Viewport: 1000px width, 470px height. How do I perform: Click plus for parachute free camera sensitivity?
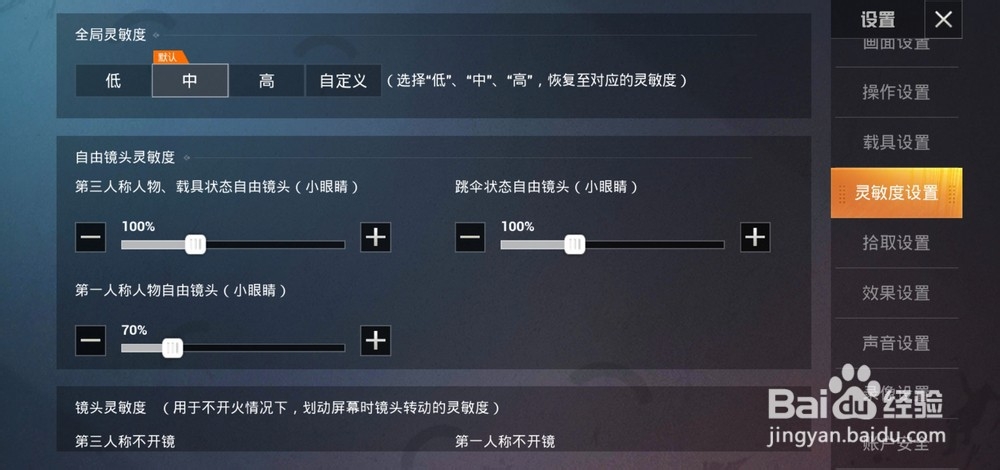click(755, 237)
